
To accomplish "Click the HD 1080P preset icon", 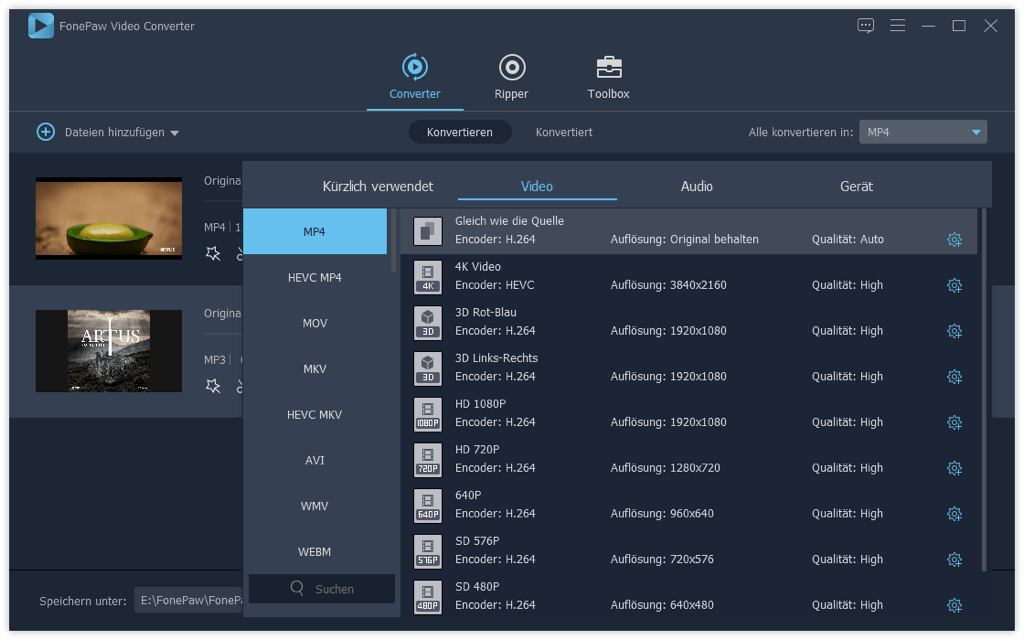I will tap(428, 414).
